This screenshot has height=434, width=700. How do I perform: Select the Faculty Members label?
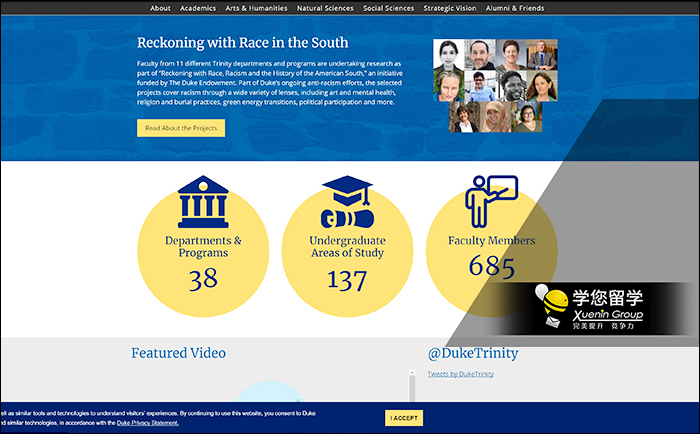click(492, 241)
